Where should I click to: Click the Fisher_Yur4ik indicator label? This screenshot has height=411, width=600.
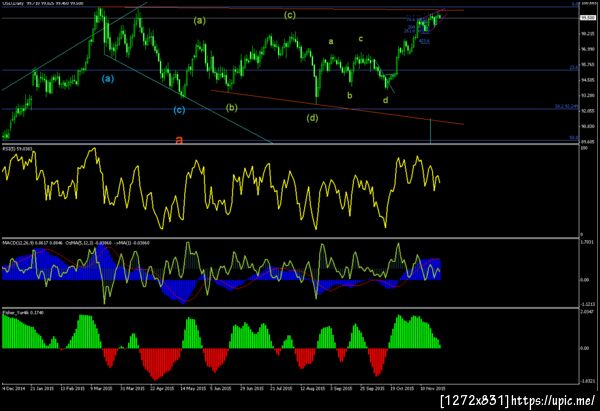[23, 313]
